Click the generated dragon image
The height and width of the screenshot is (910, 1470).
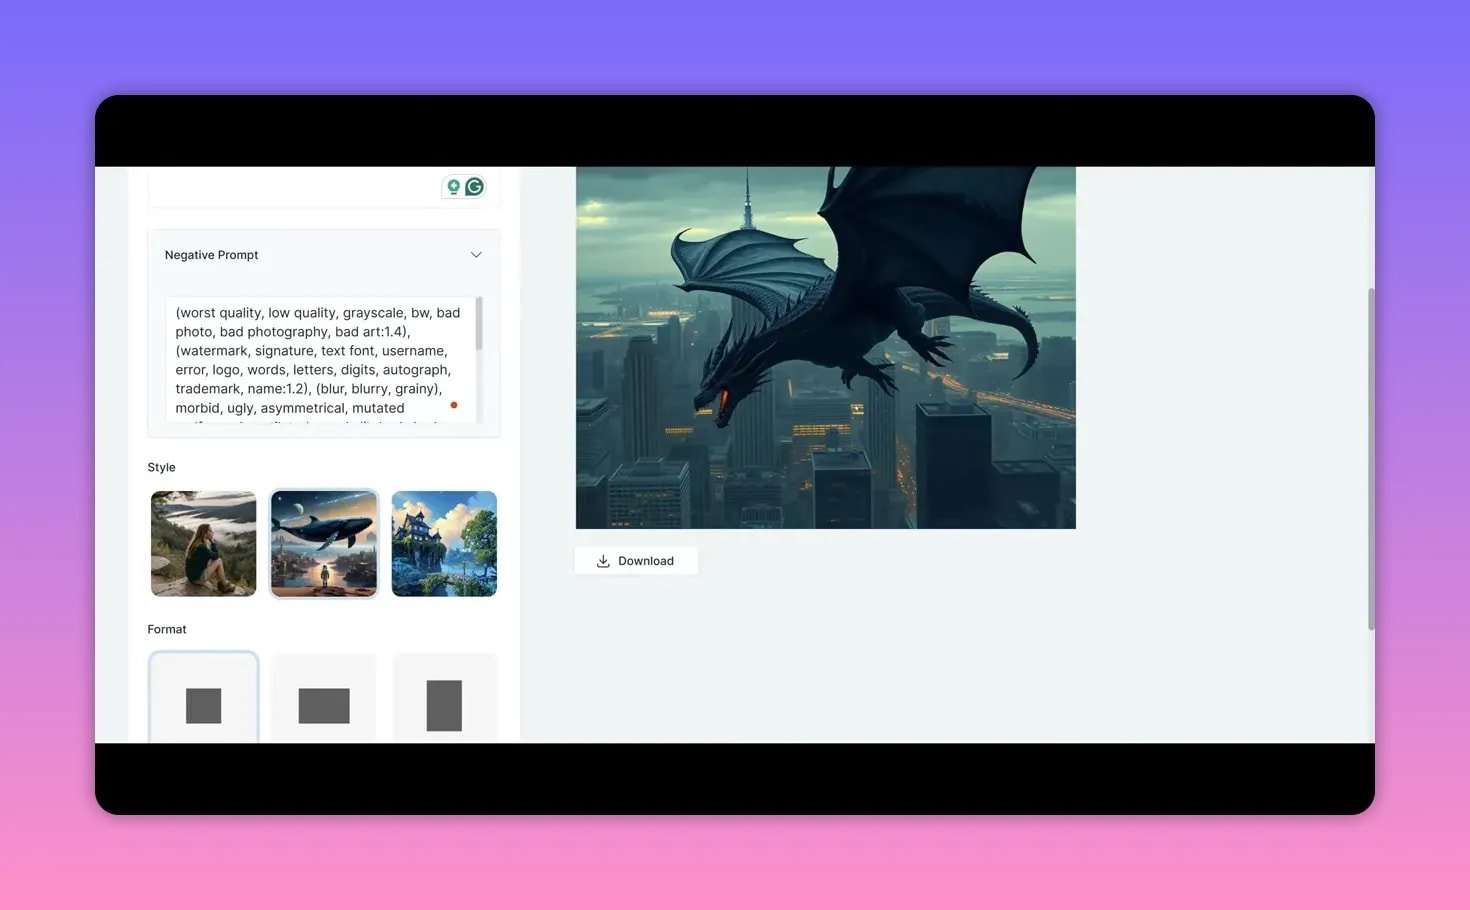(825, 347)
